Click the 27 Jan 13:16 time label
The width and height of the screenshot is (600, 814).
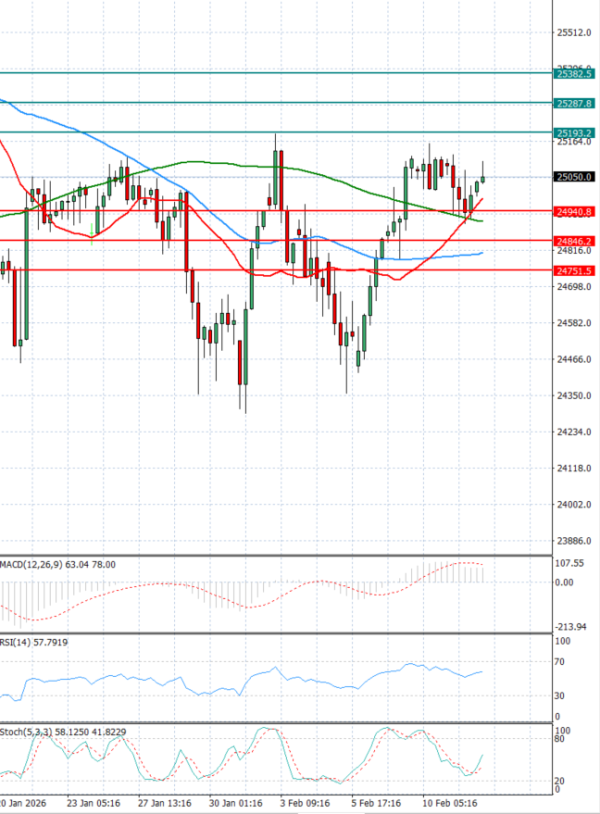pyautogui.click(x=164, y=803)
